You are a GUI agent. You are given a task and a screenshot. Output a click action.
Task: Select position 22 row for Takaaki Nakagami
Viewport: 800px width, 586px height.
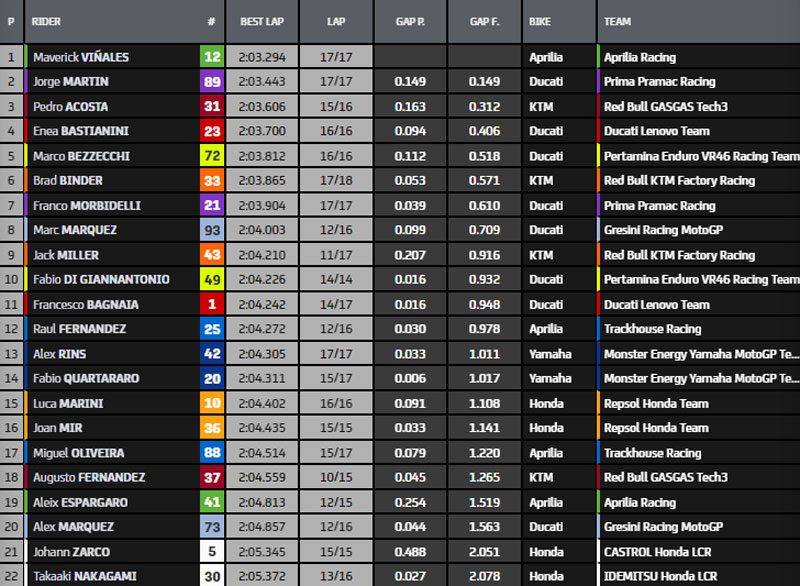point(11,576)
